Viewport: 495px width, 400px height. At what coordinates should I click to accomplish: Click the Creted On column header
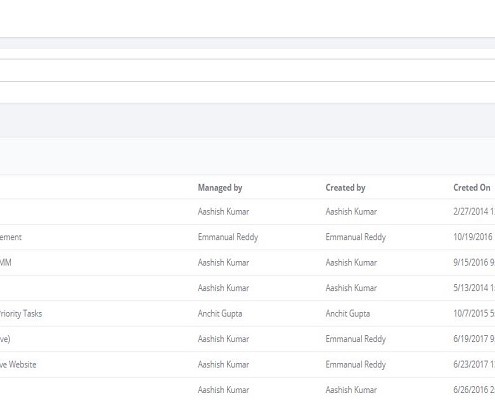coord(472,188)
